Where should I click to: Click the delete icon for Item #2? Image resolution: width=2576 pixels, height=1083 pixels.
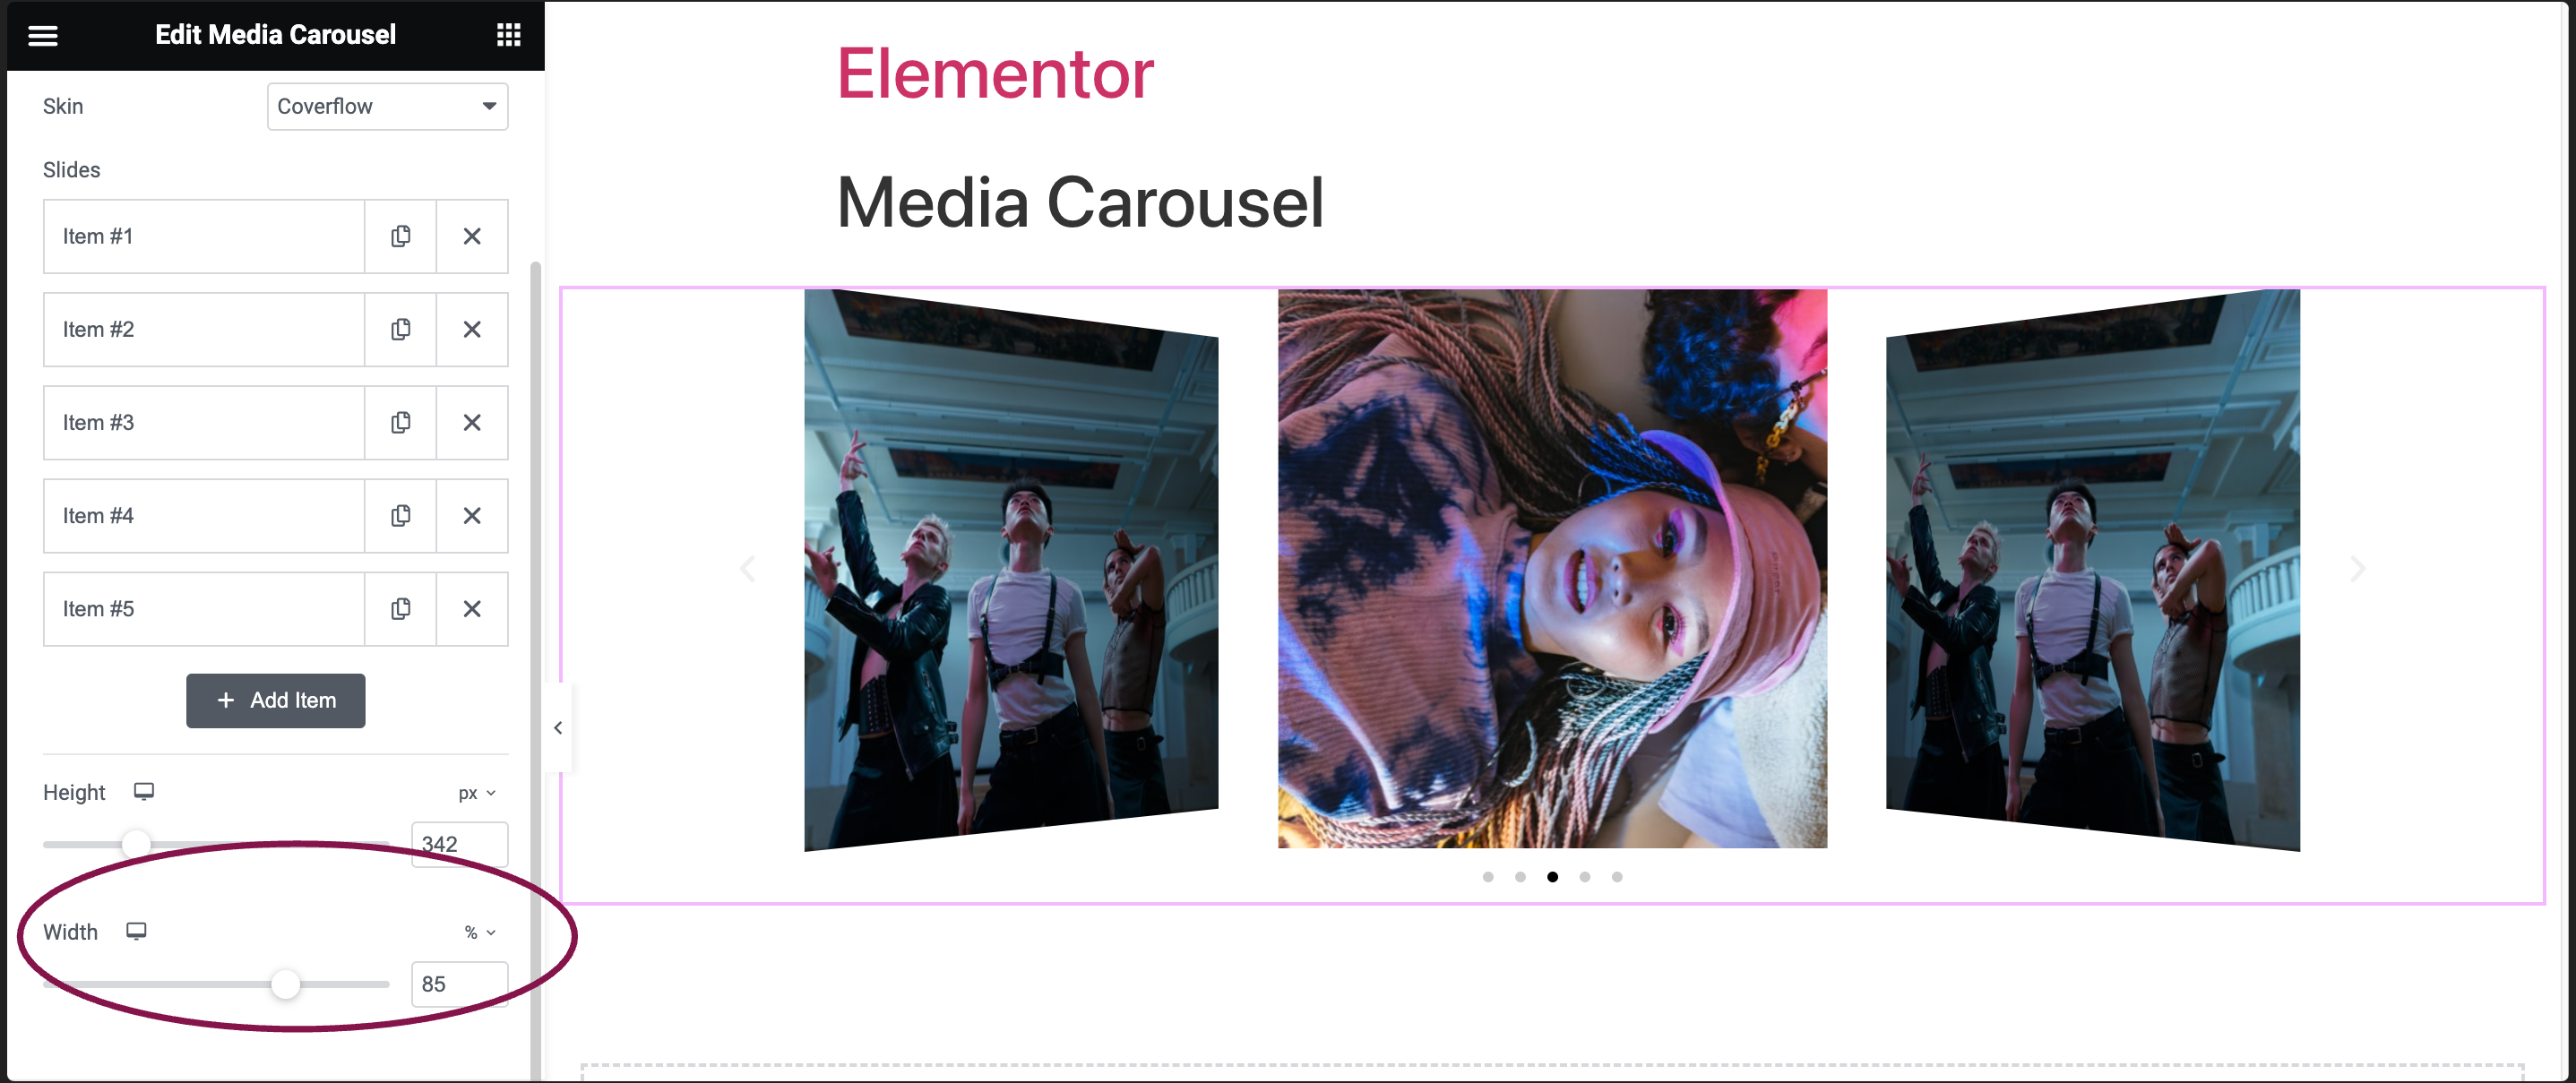[x=471, y=329]
